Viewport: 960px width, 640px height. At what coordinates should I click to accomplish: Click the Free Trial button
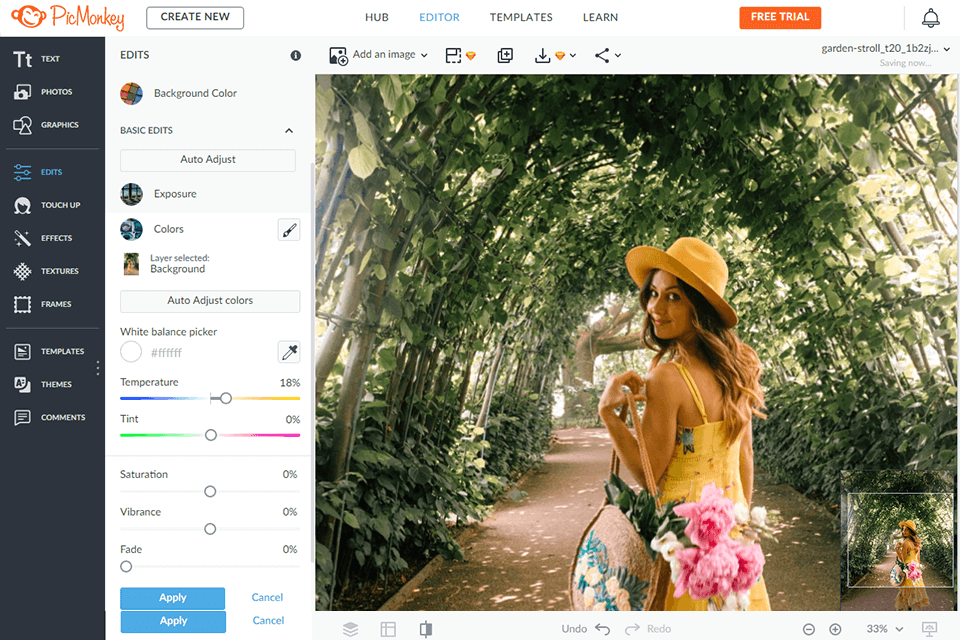780,17
